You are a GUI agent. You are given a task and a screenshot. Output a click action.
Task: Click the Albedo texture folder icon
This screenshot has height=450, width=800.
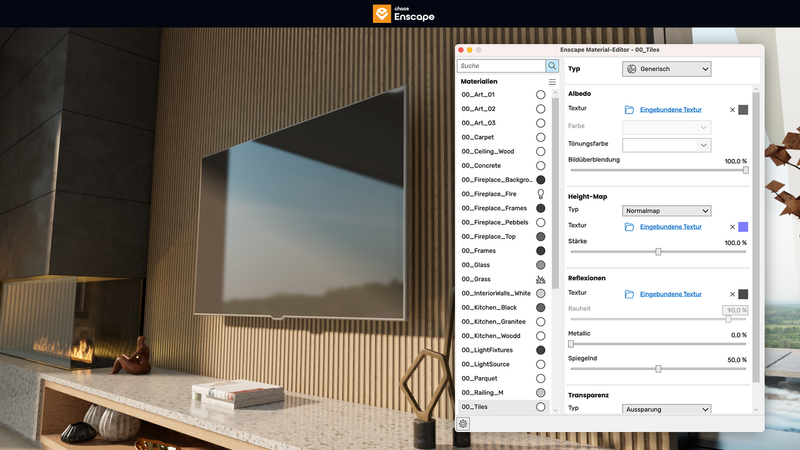[629, 110]
